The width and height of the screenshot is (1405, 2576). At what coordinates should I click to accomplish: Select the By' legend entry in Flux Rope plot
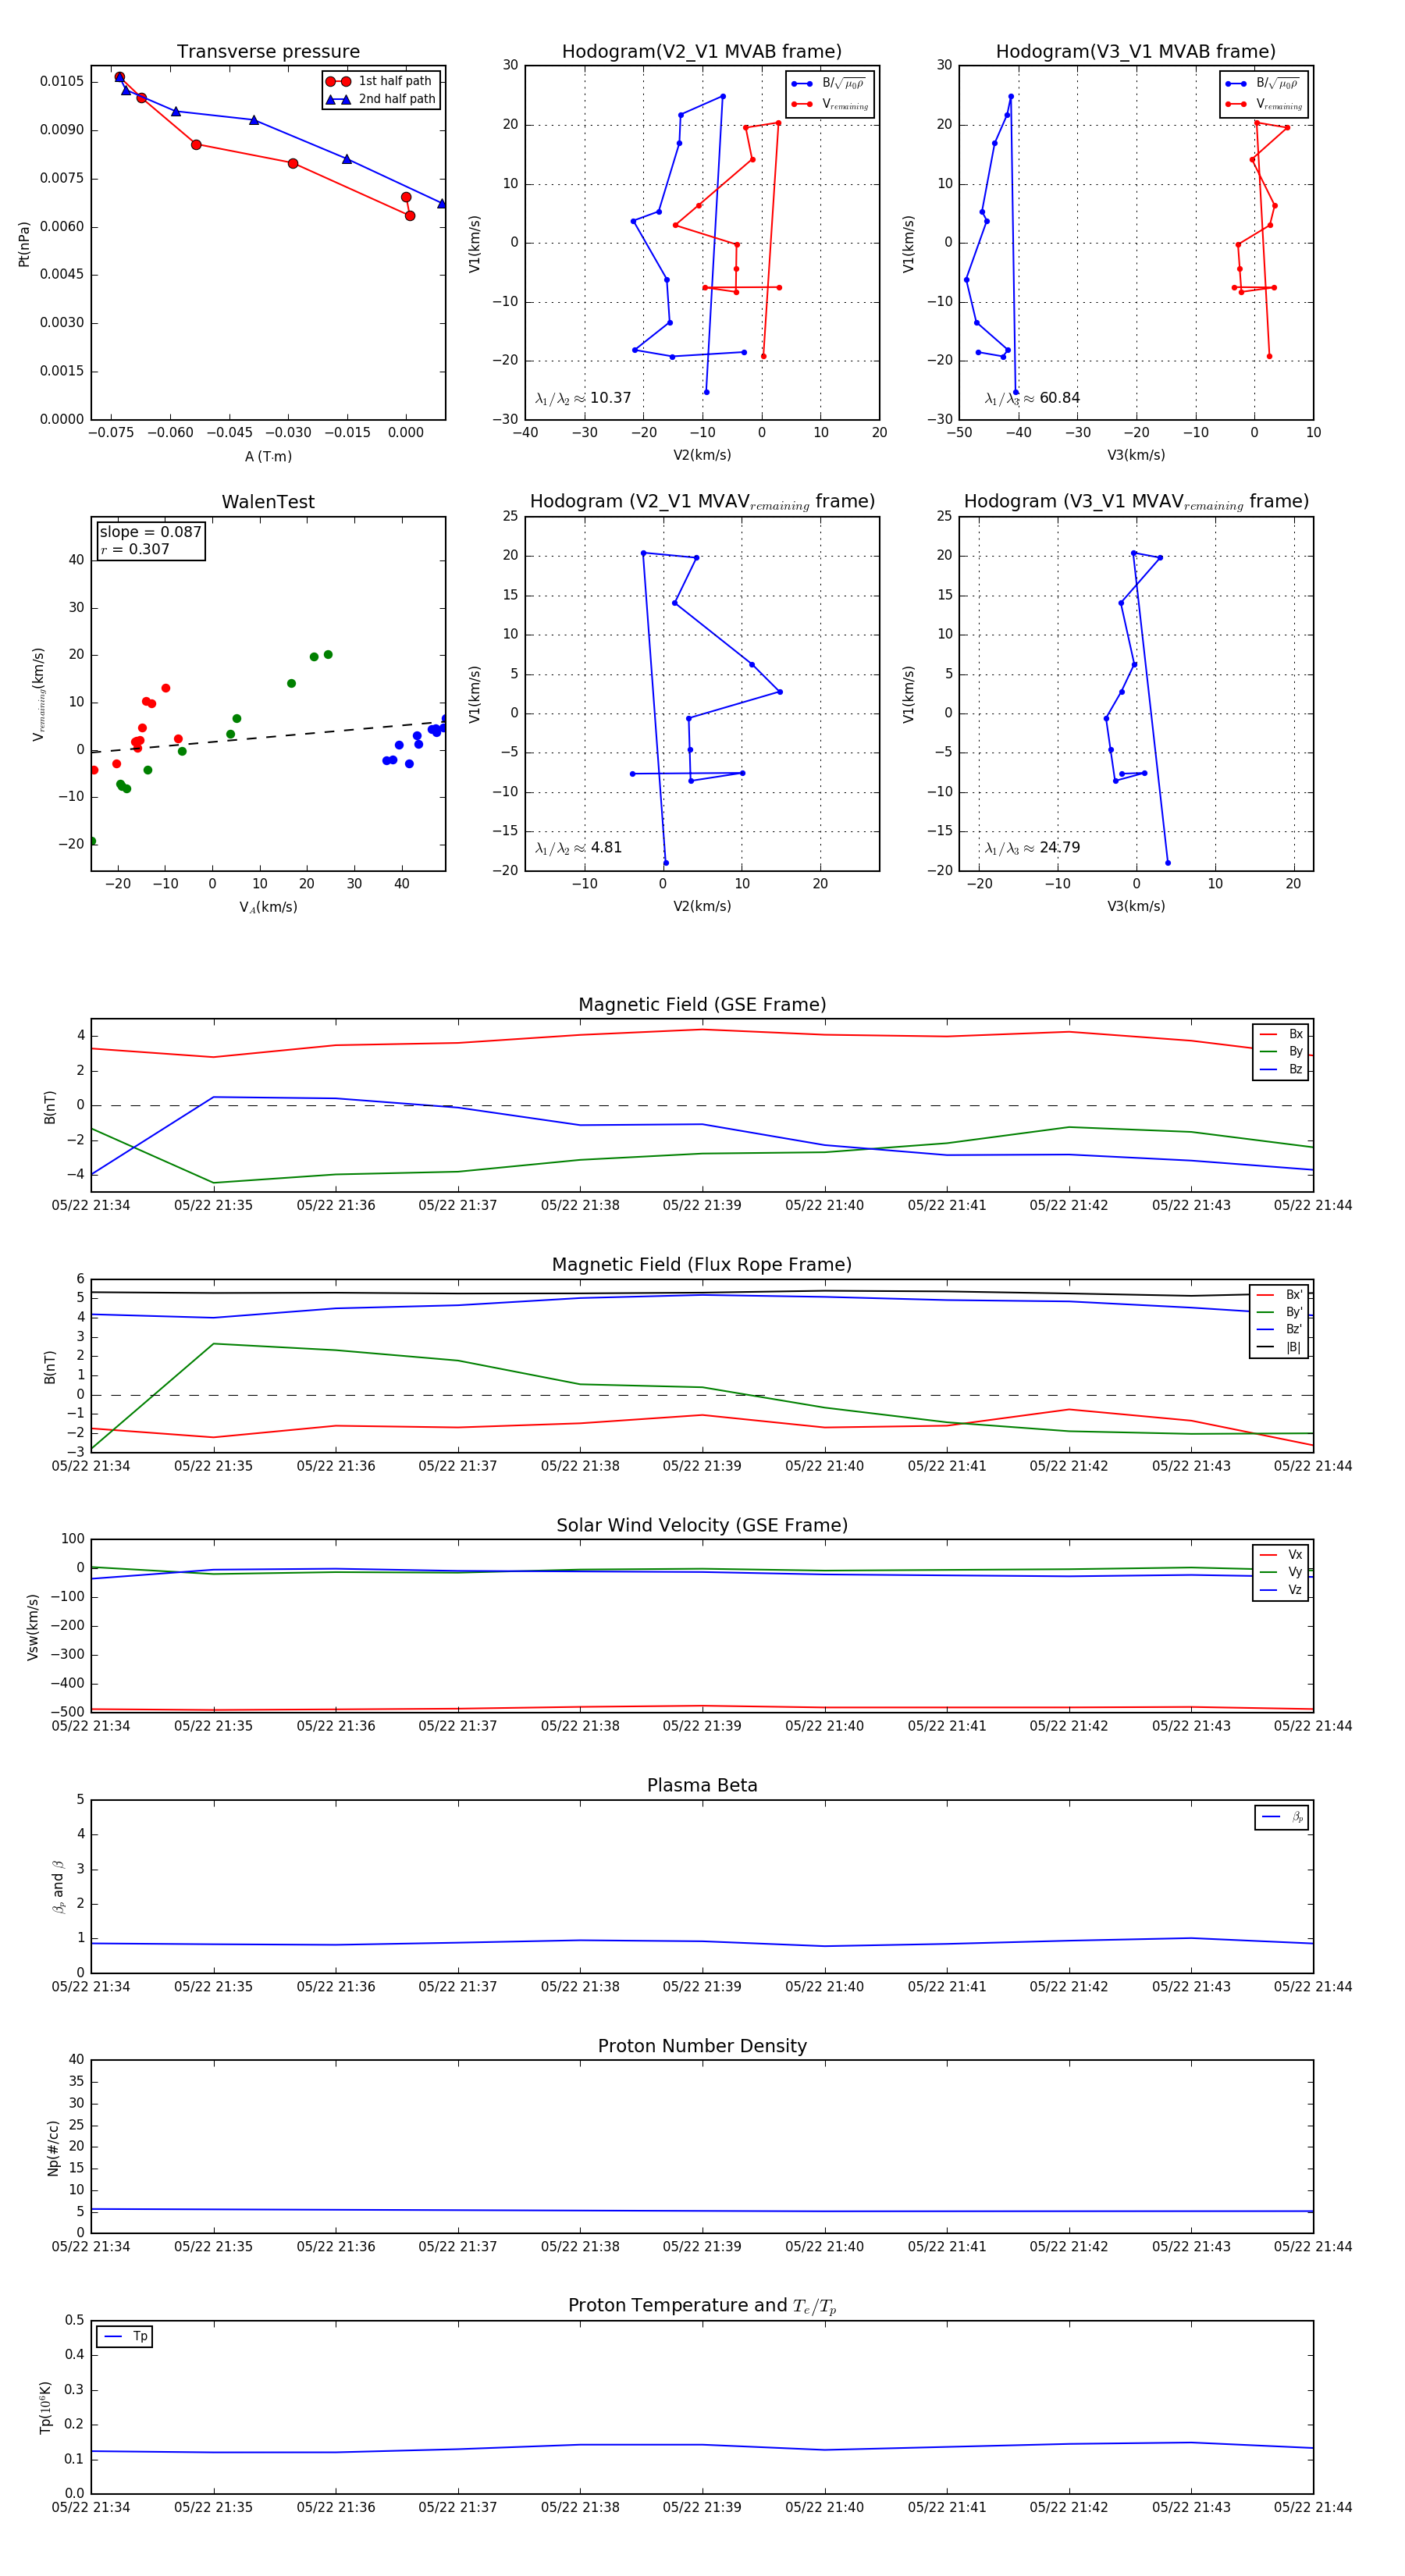[1280, 1312]
